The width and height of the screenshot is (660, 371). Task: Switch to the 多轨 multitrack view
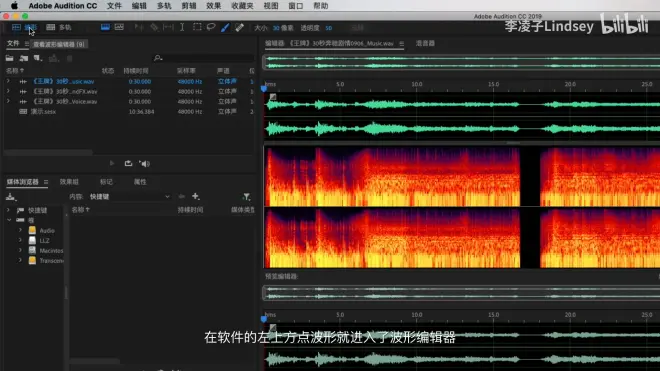coord(59,27)
